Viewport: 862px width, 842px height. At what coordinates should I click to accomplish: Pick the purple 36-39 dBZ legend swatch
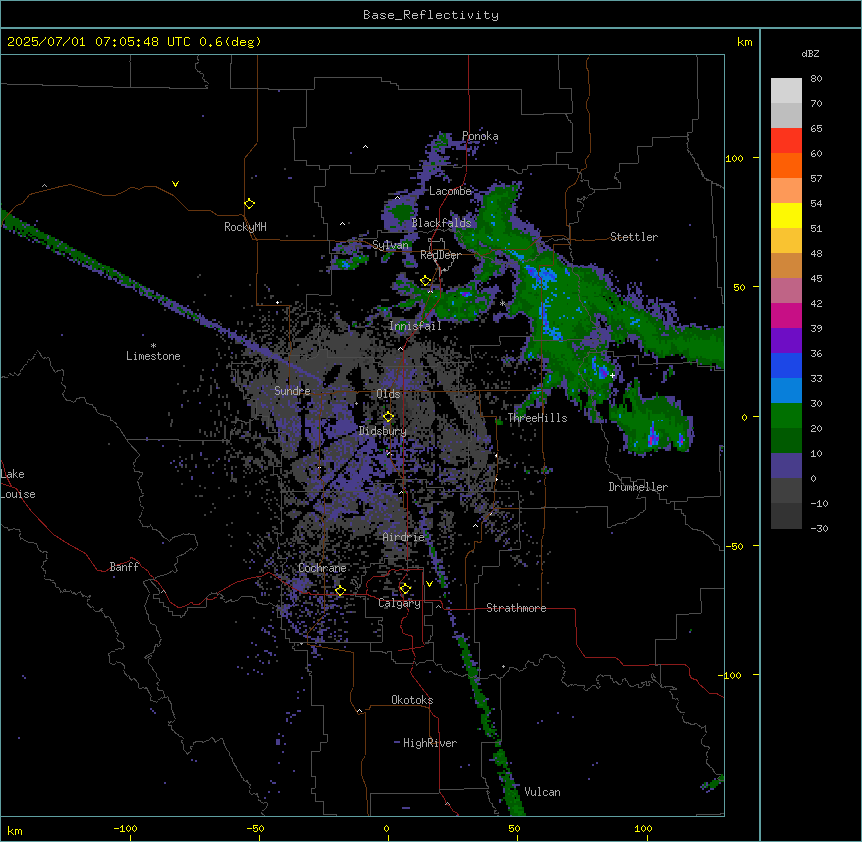(x=786, y=340)
